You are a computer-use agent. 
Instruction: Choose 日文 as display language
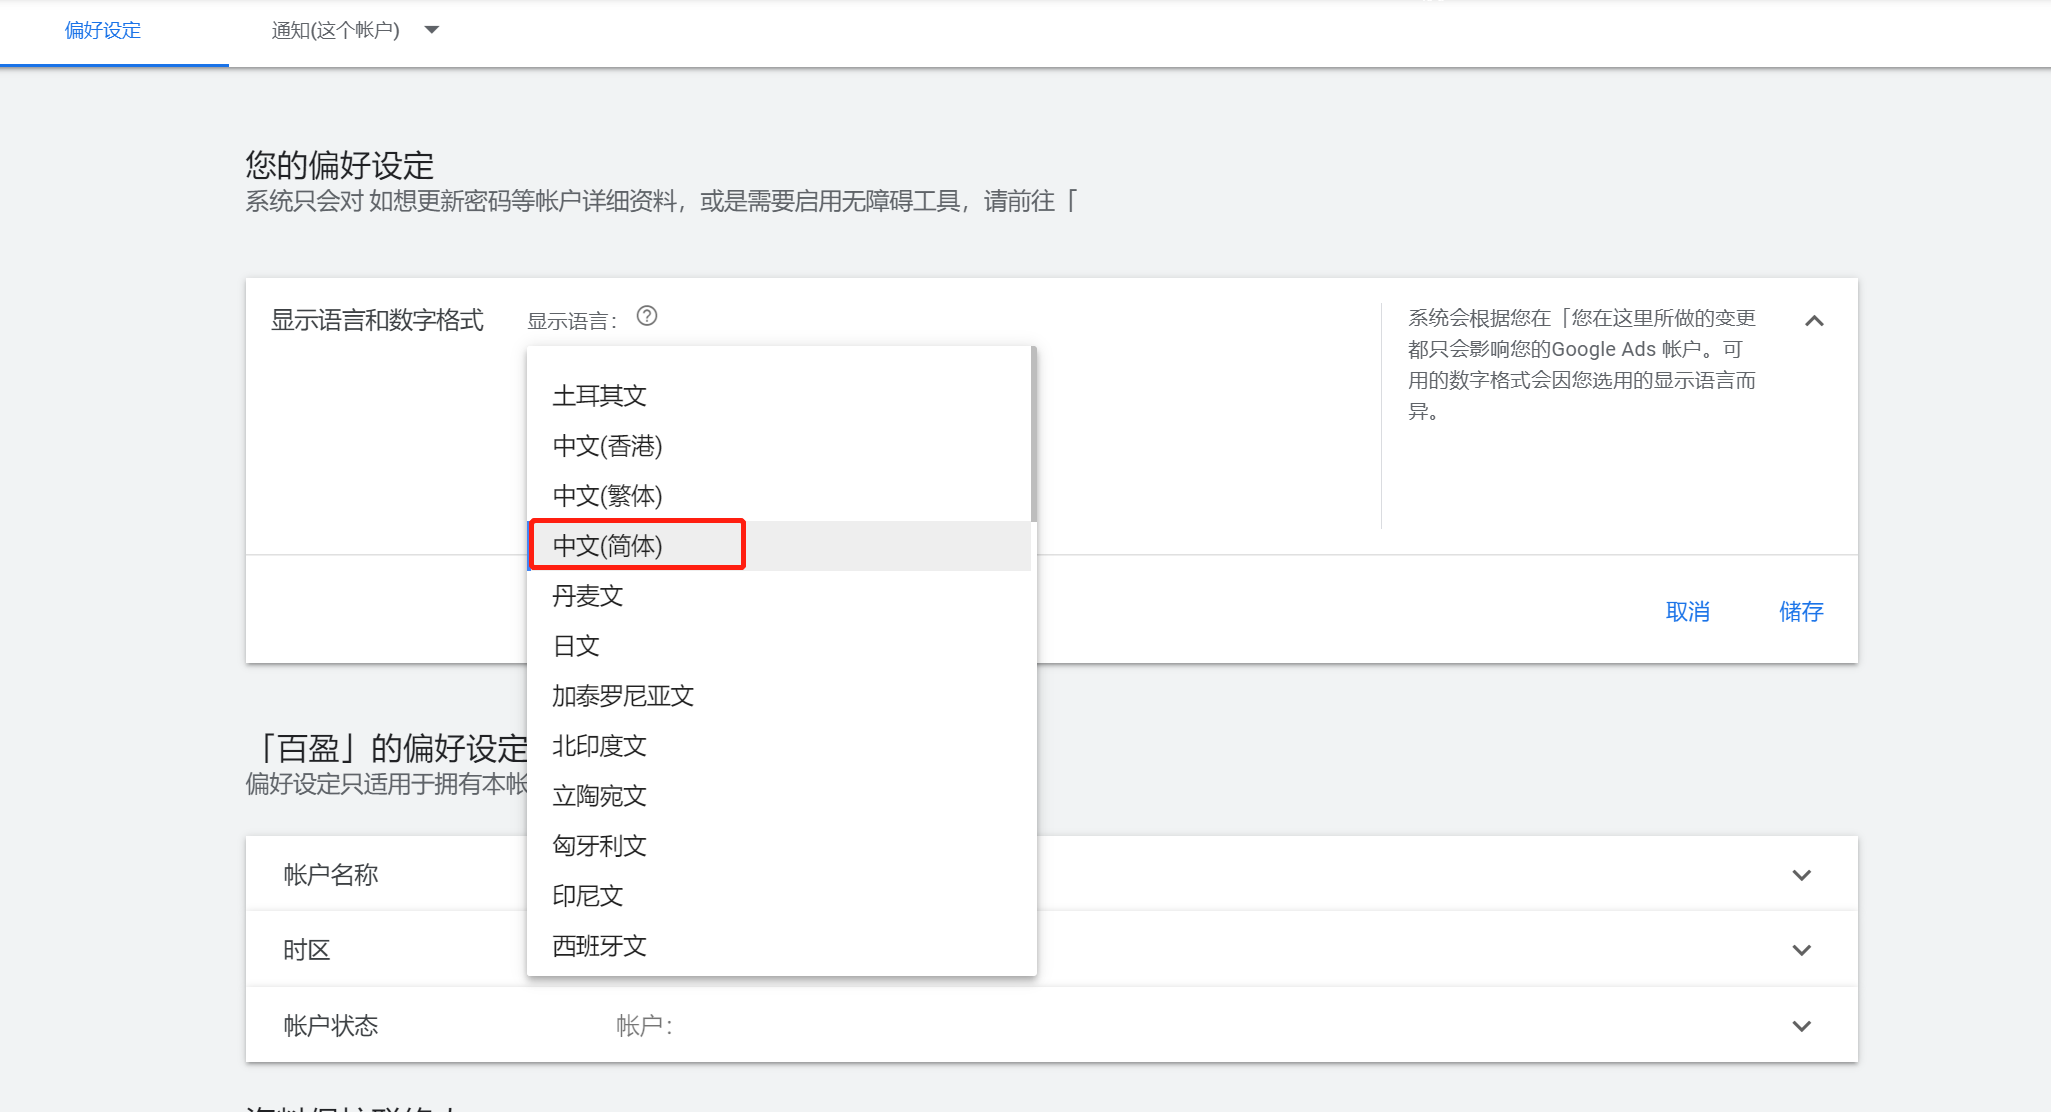pos(574,645)
